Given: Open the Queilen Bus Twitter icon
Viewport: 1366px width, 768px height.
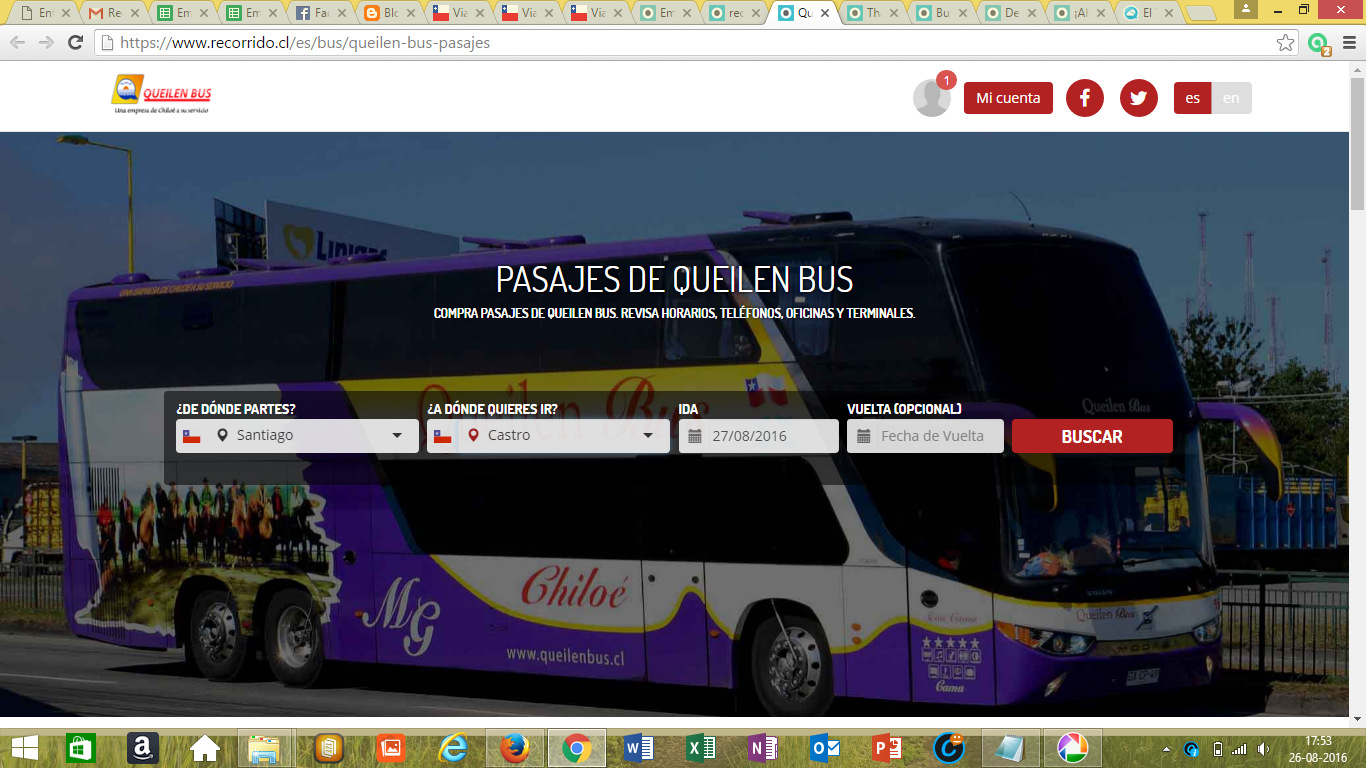Looking at the screenshot, I should (x=1138, y=97).
